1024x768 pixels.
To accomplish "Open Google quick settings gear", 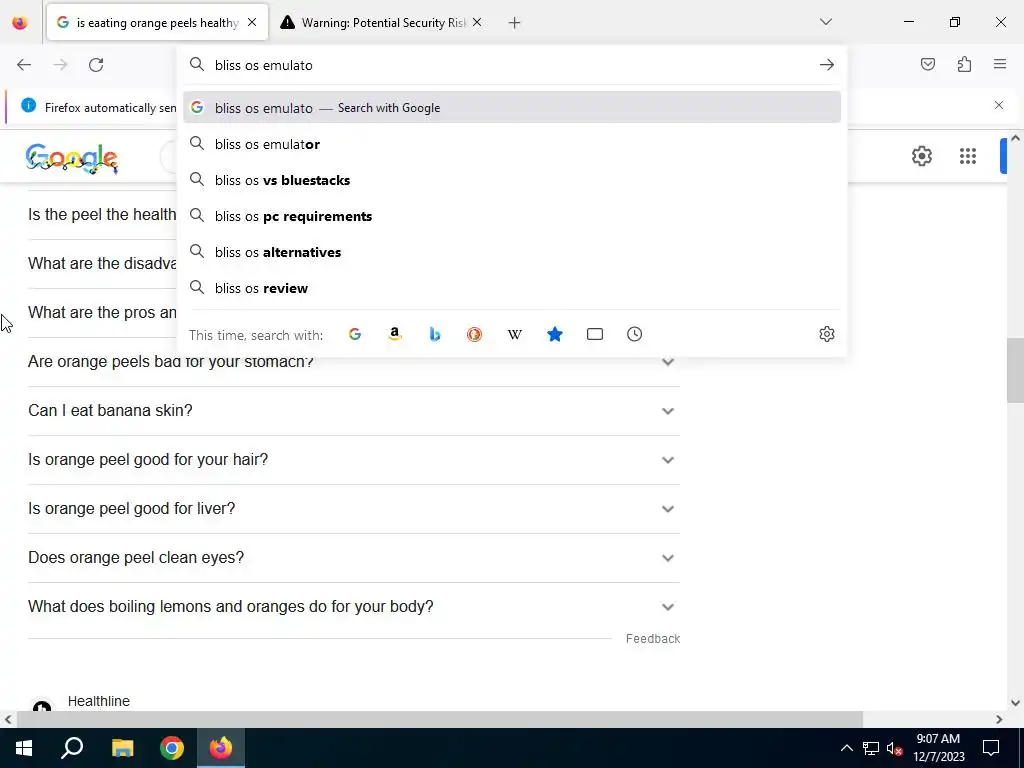I will tap(921, 156).
